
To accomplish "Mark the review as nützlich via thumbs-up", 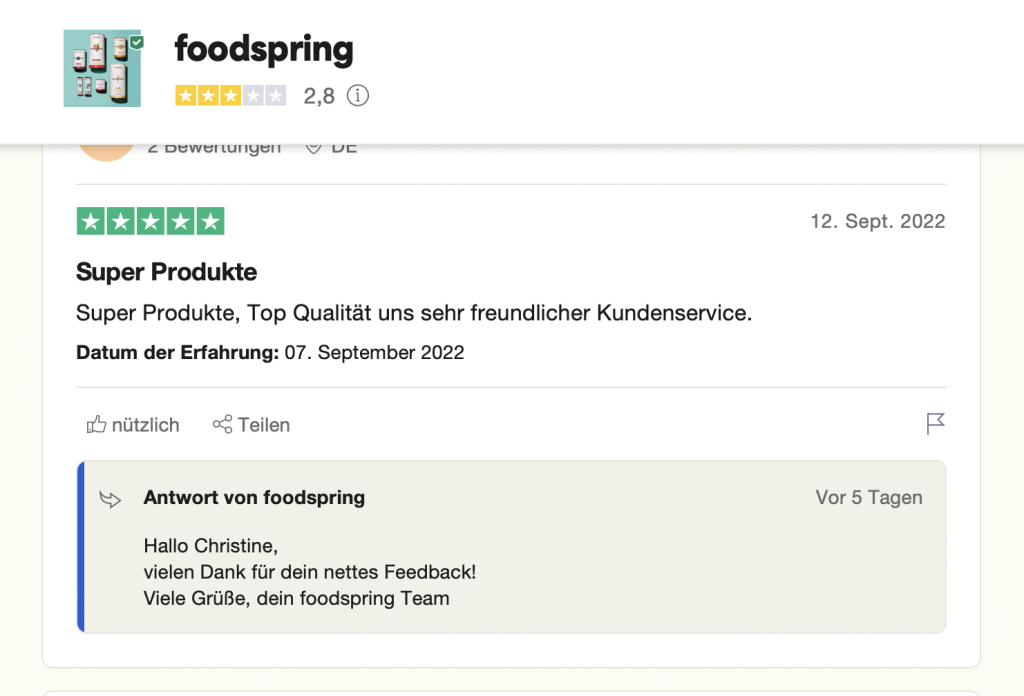I will coord(97,424).
